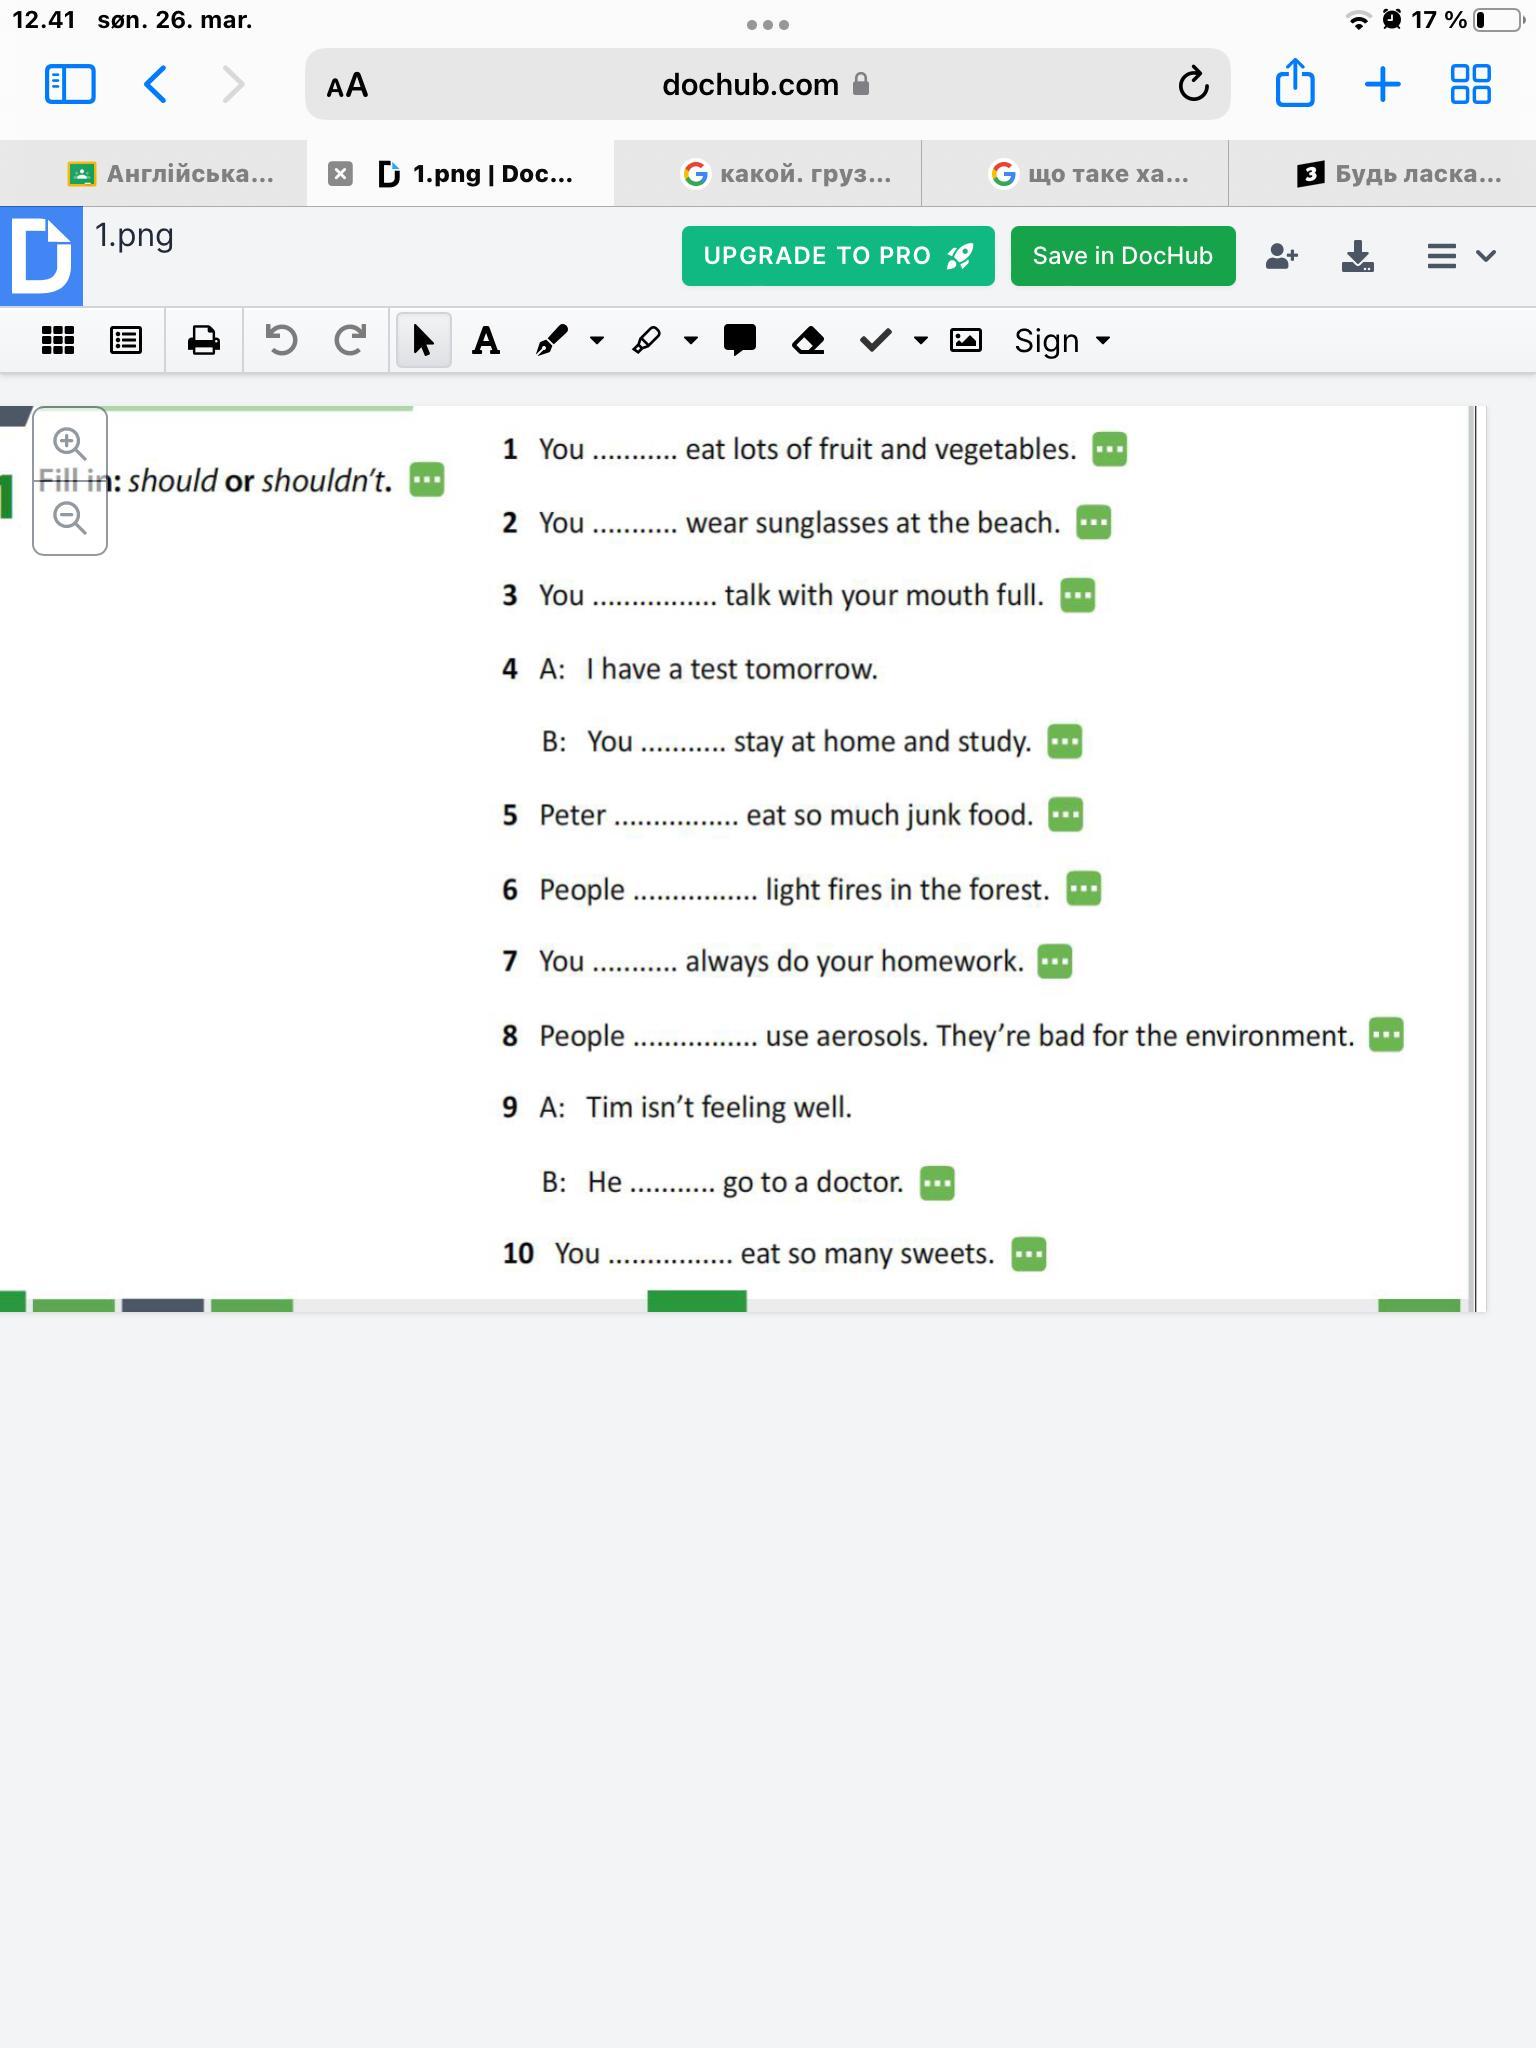Open the page thumbnails grid view
The width and height of the screenshot is (1536, 2048).
[x=58, y=341]
